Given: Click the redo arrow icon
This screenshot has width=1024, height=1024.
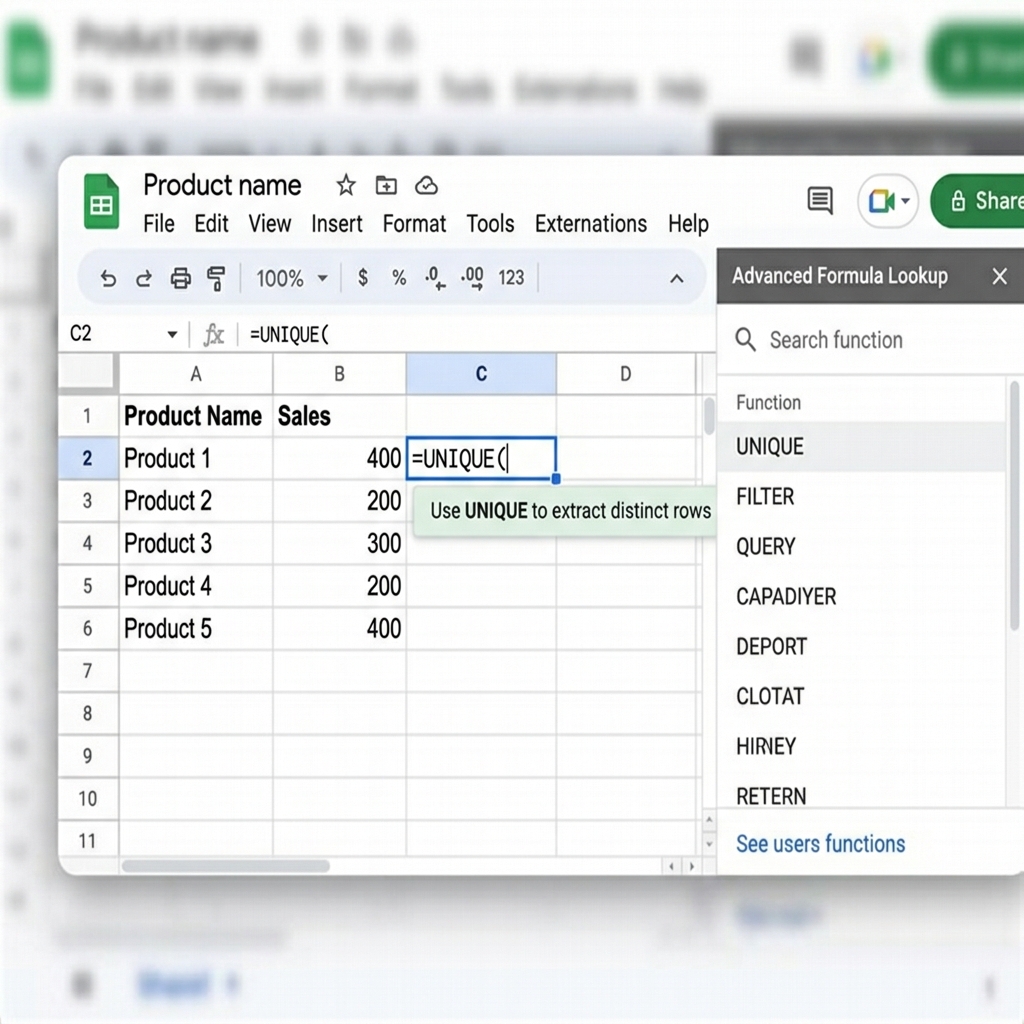Looking at the screenshot, I should pyautogui.click(x=144, y=279).
